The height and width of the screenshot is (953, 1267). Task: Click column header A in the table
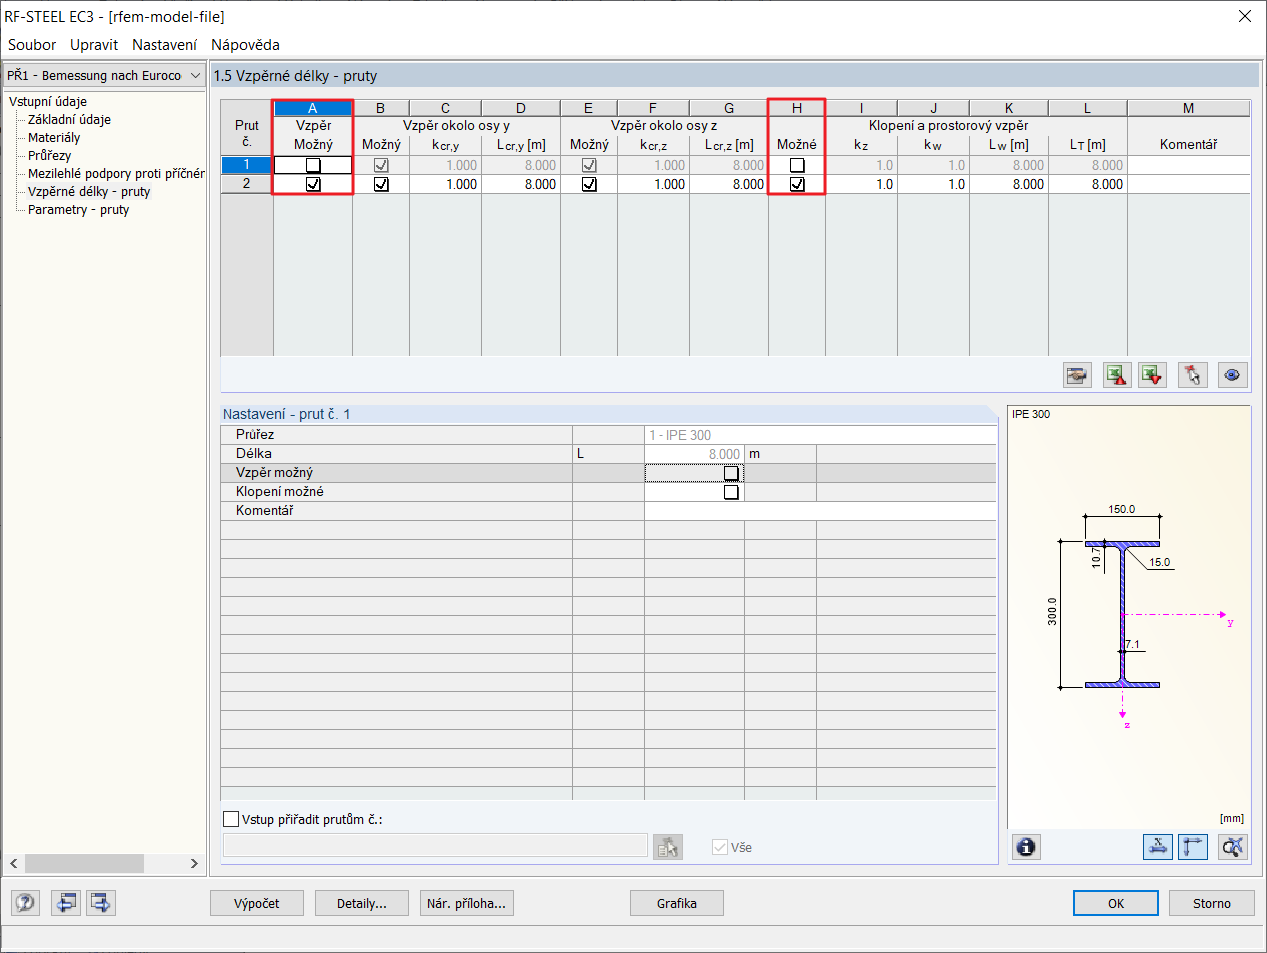(313, 108)
